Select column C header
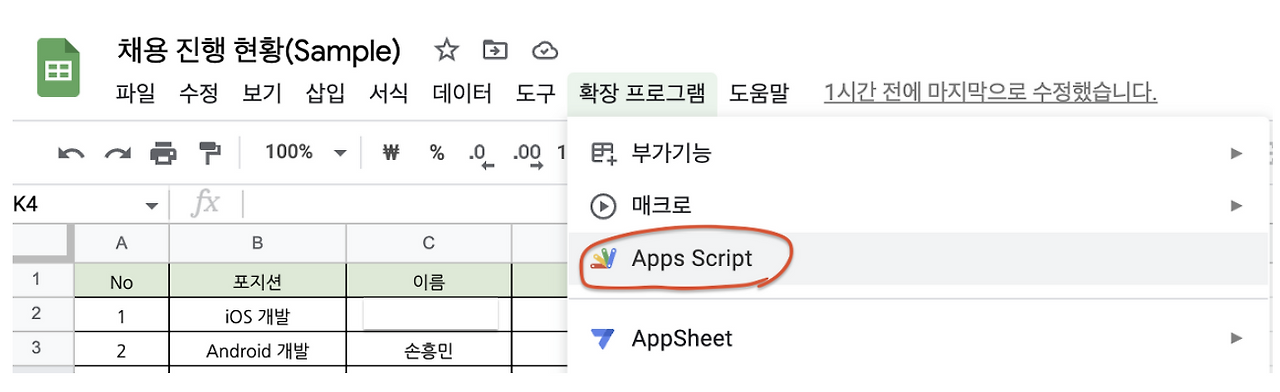This screenshot has height=392, width=1280. 428,243
